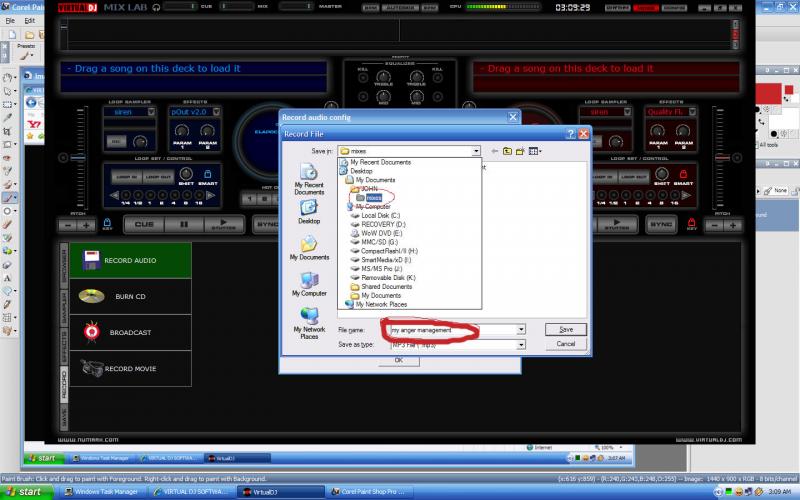The image size is (800, 500).
Task: Click the Save button in Record File dialog
Action: click(x=566, y=330)
